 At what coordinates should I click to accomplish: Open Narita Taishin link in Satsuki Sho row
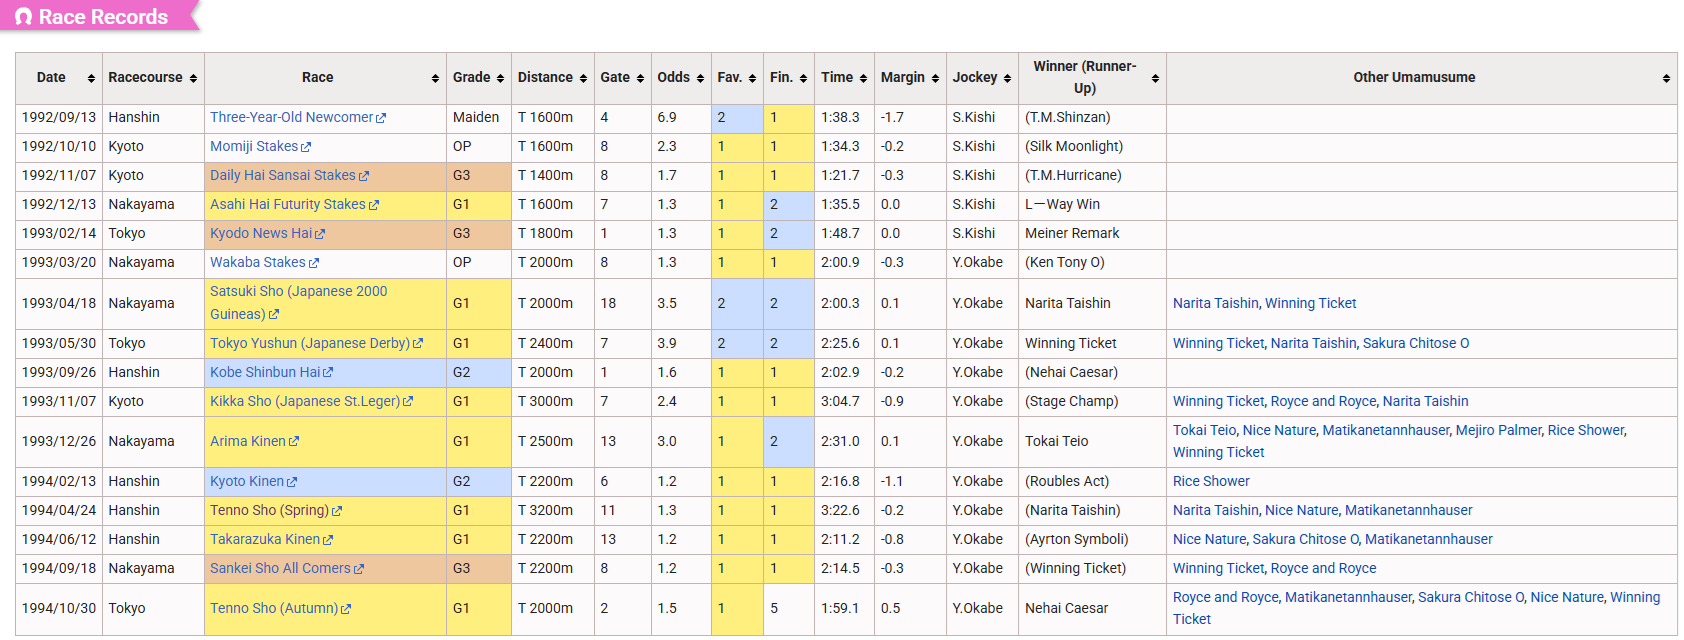[x=1216, y=303]
